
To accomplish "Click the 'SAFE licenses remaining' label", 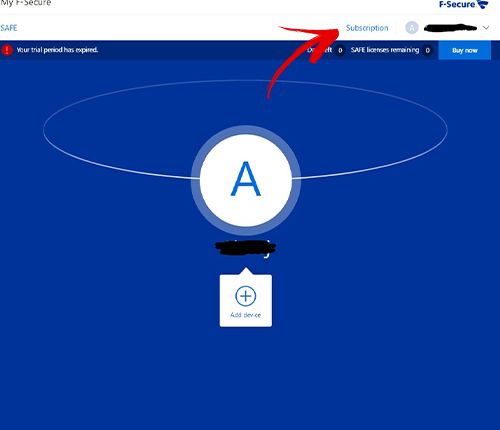I will 385,50.
